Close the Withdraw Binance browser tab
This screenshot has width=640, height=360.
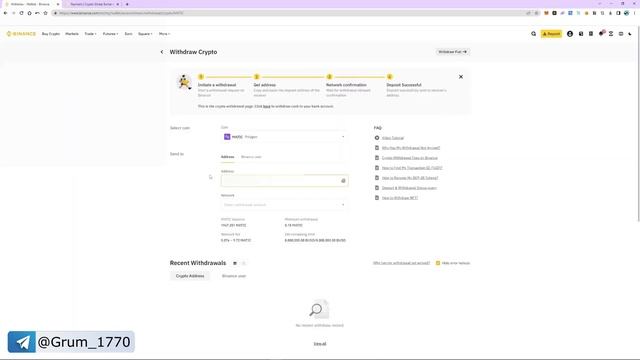pos(58,4)
